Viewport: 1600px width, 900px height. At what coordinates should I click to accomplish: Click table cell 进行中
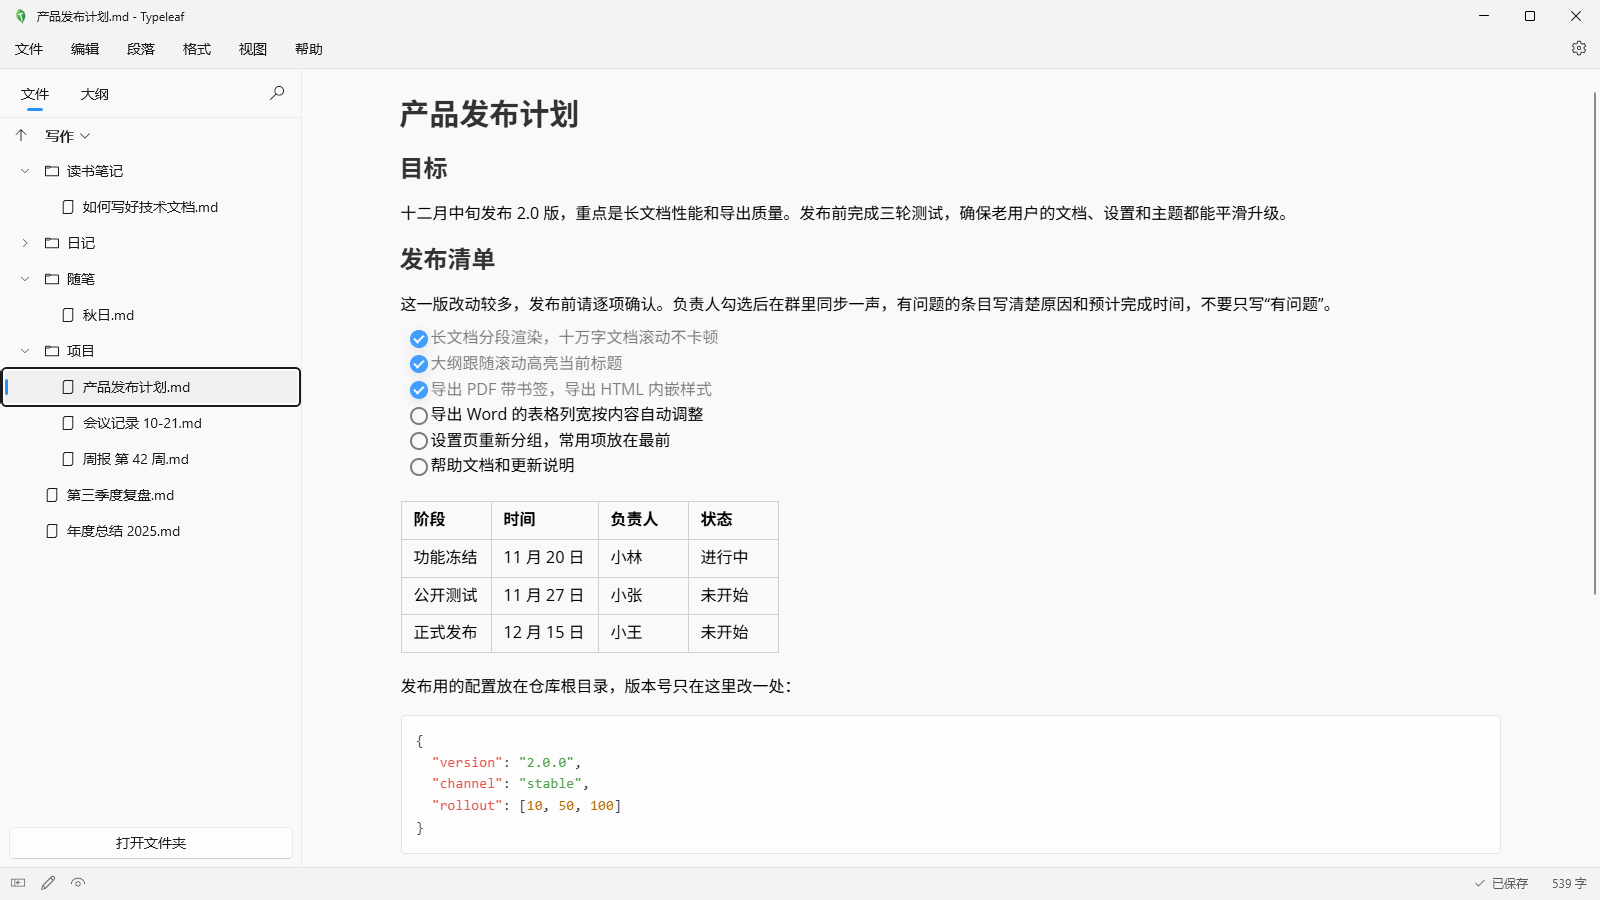click(x=733, y=557)
